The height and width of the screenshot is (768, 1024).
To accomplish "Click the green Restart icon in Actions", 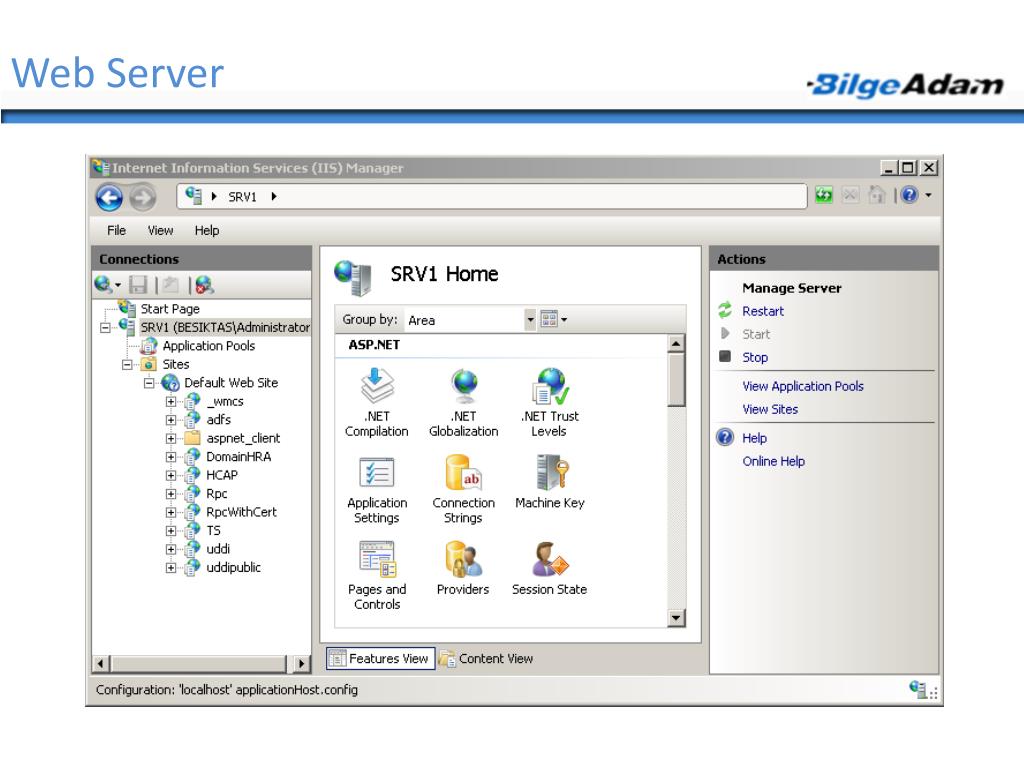I will click(x=725, y=310).
